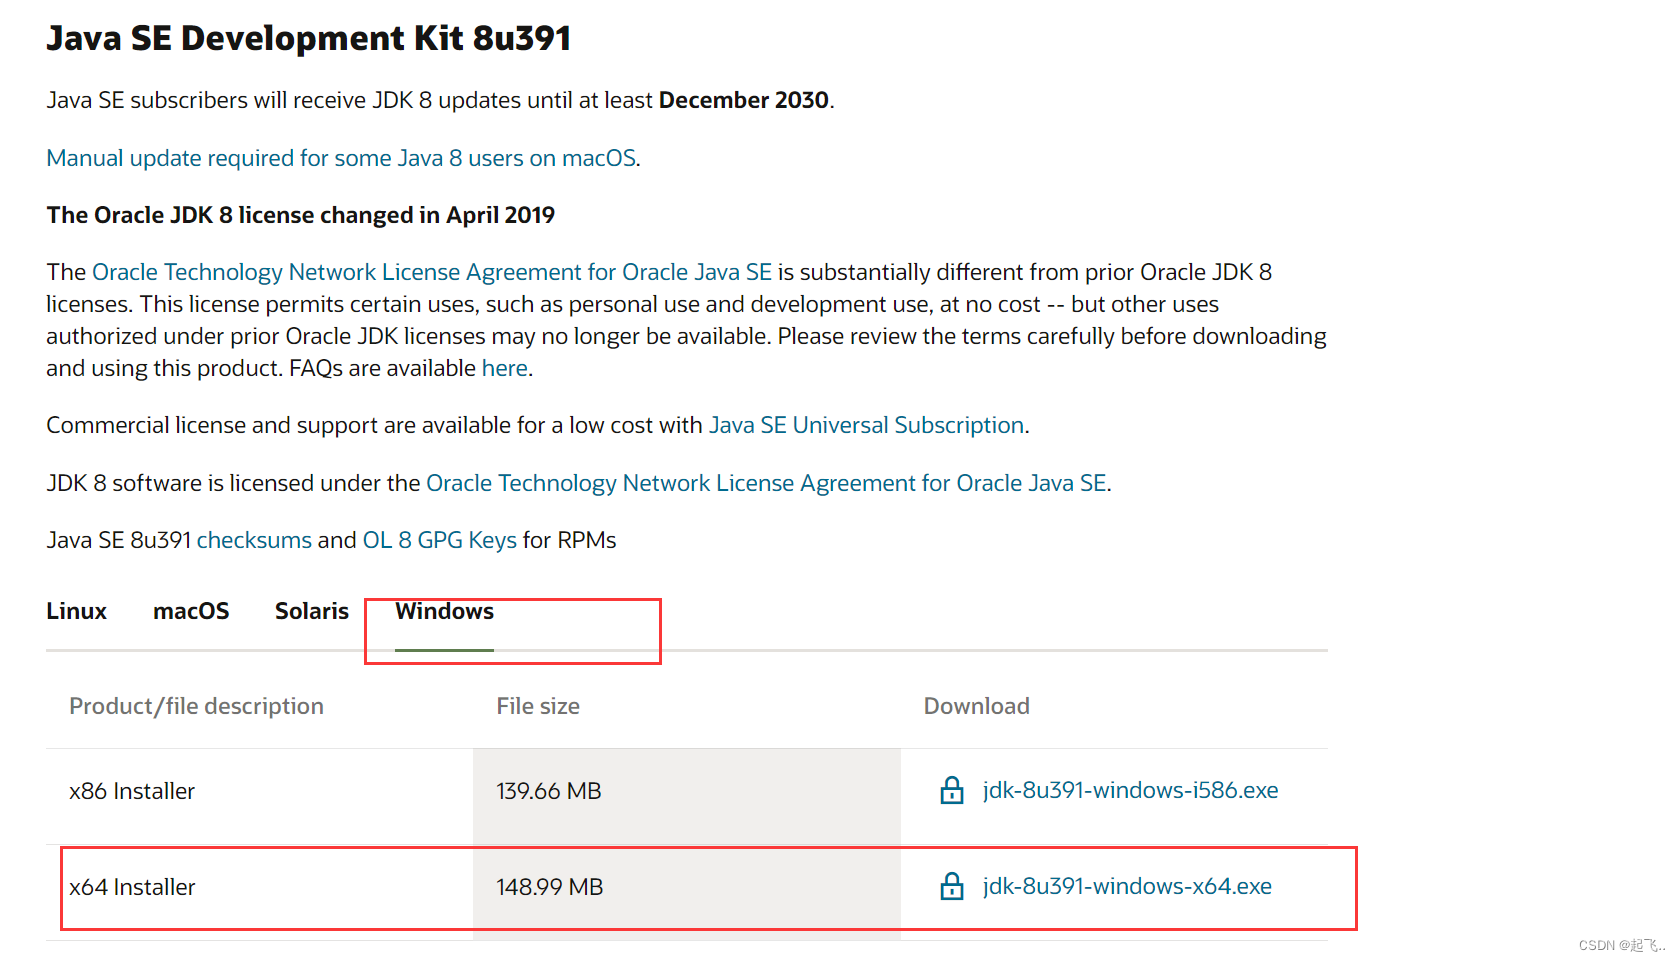The height and width of the screenshot is (961, 1680).
Task: Click the Java SE Development Kit 8u391 heading
Action: point(309,38)
